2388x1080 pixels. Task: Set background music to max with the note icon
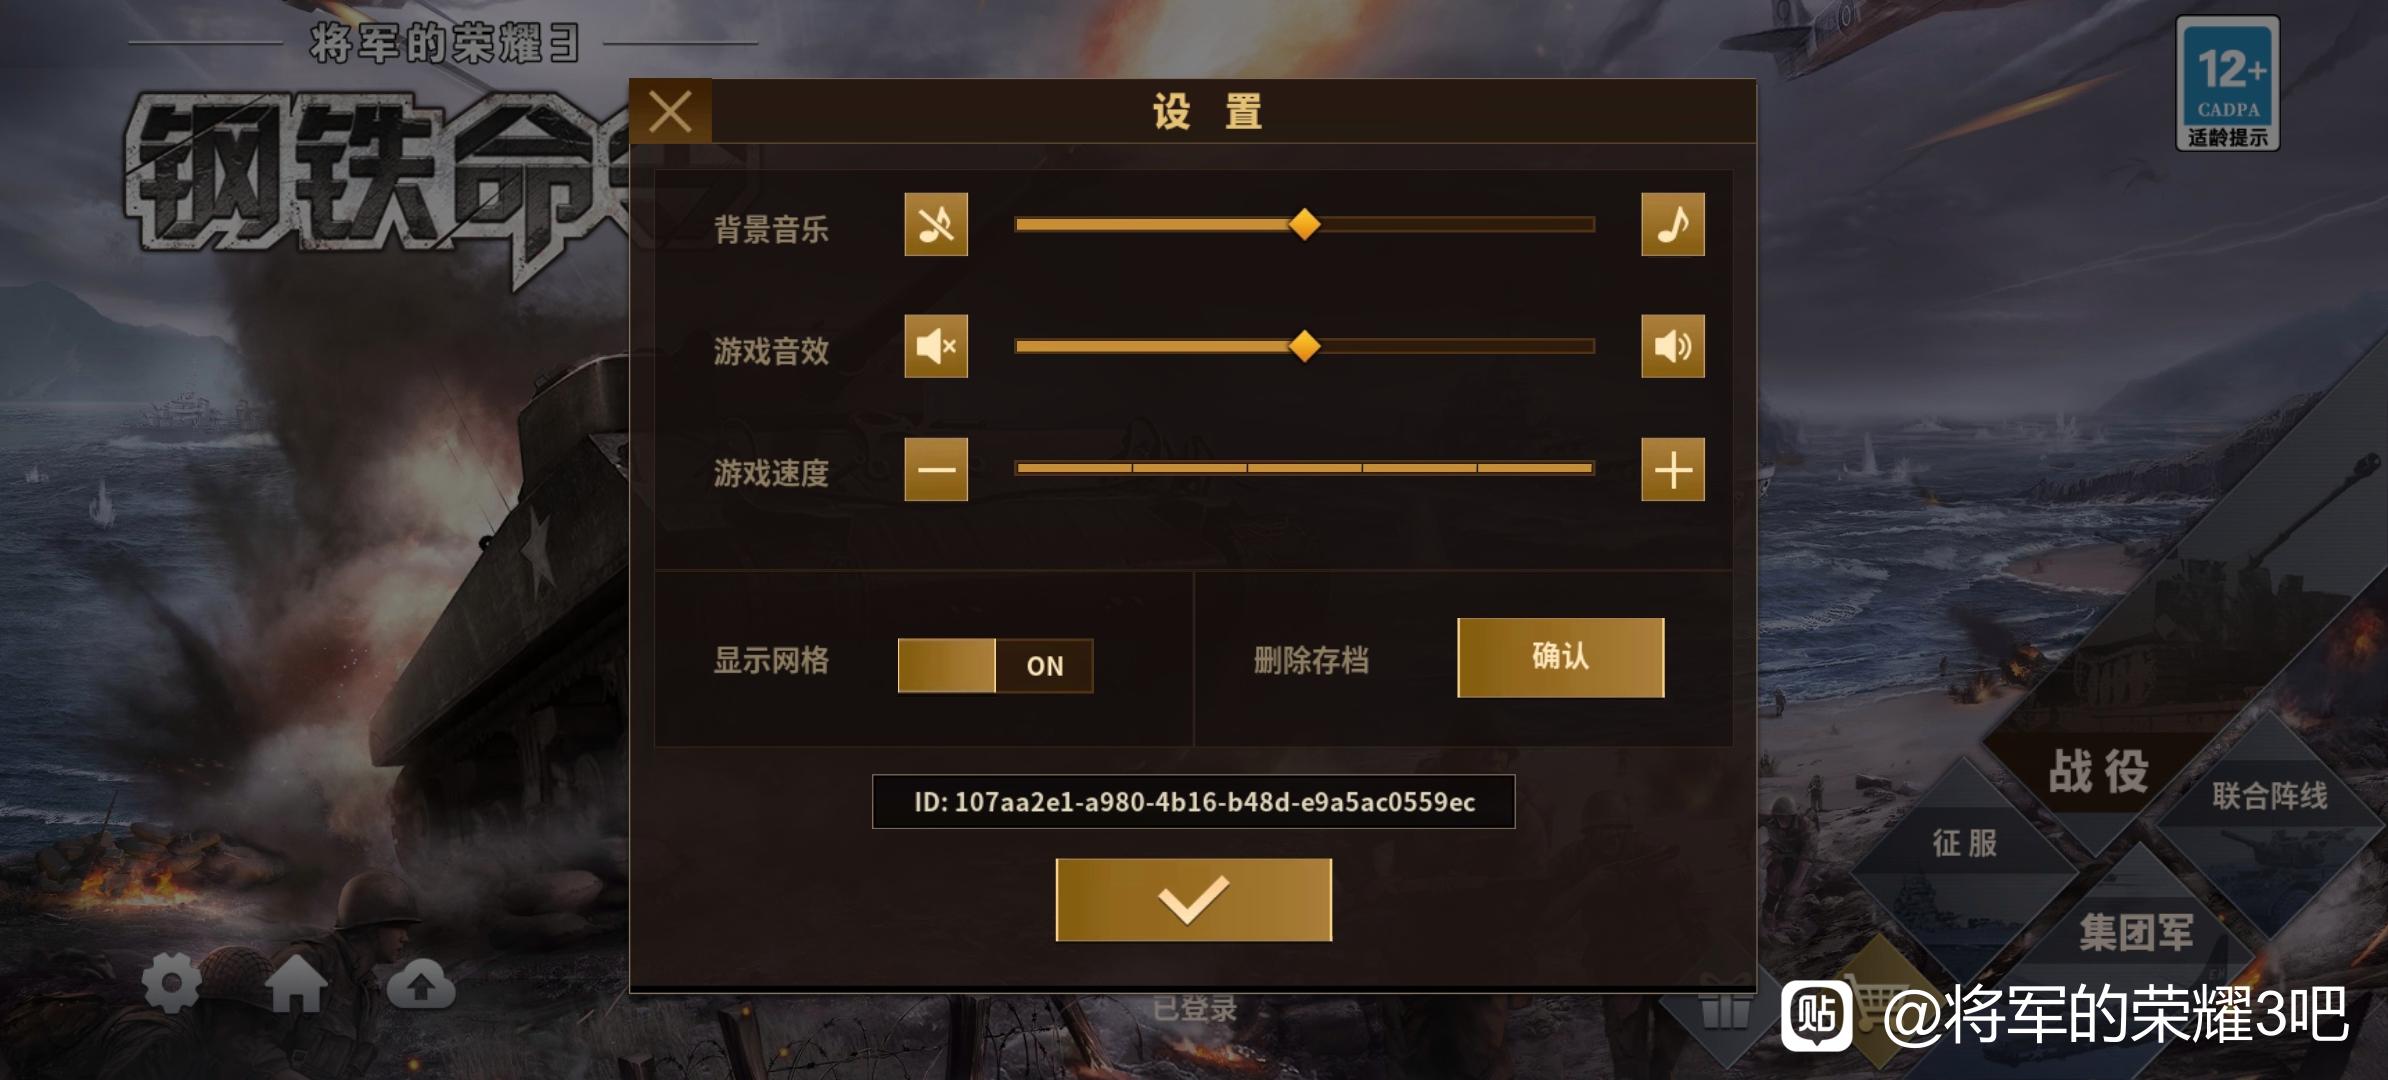1672,224
